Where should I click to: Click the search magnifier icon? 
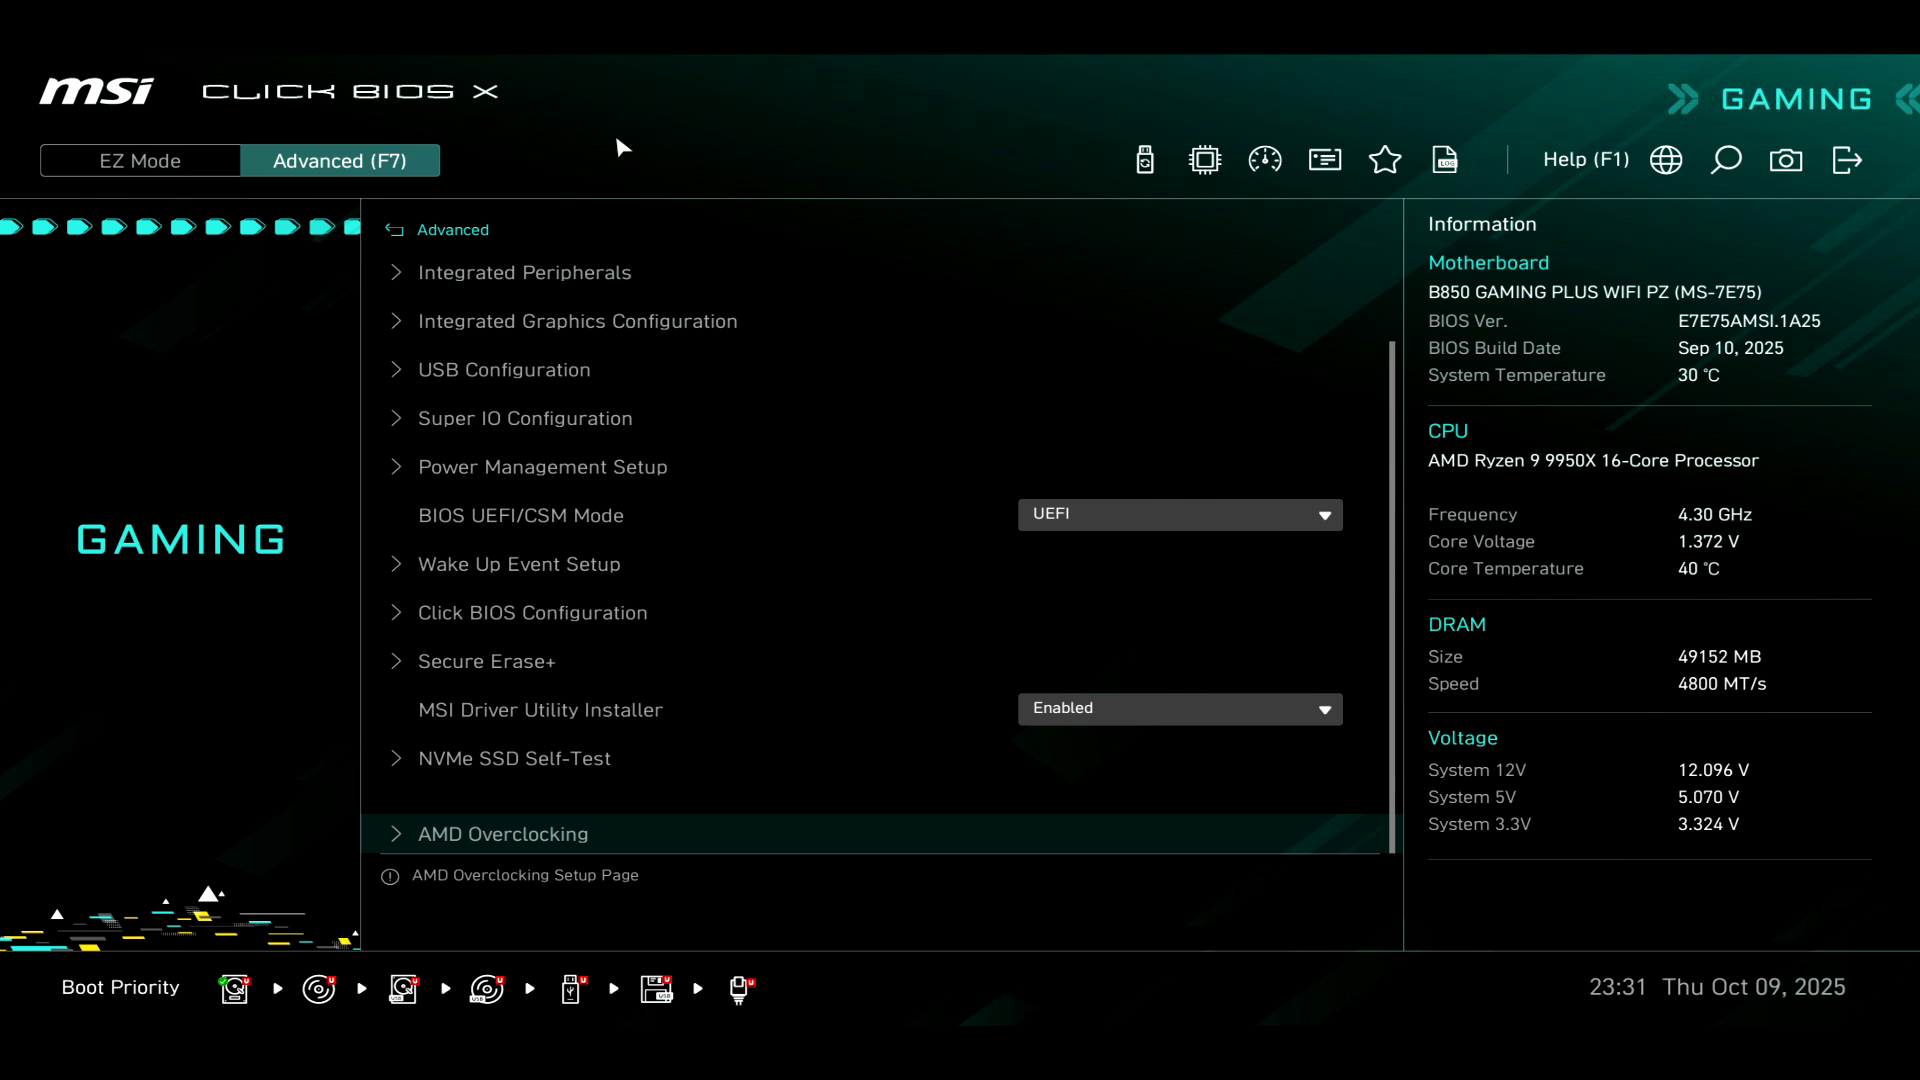[x=1726, y=160]
